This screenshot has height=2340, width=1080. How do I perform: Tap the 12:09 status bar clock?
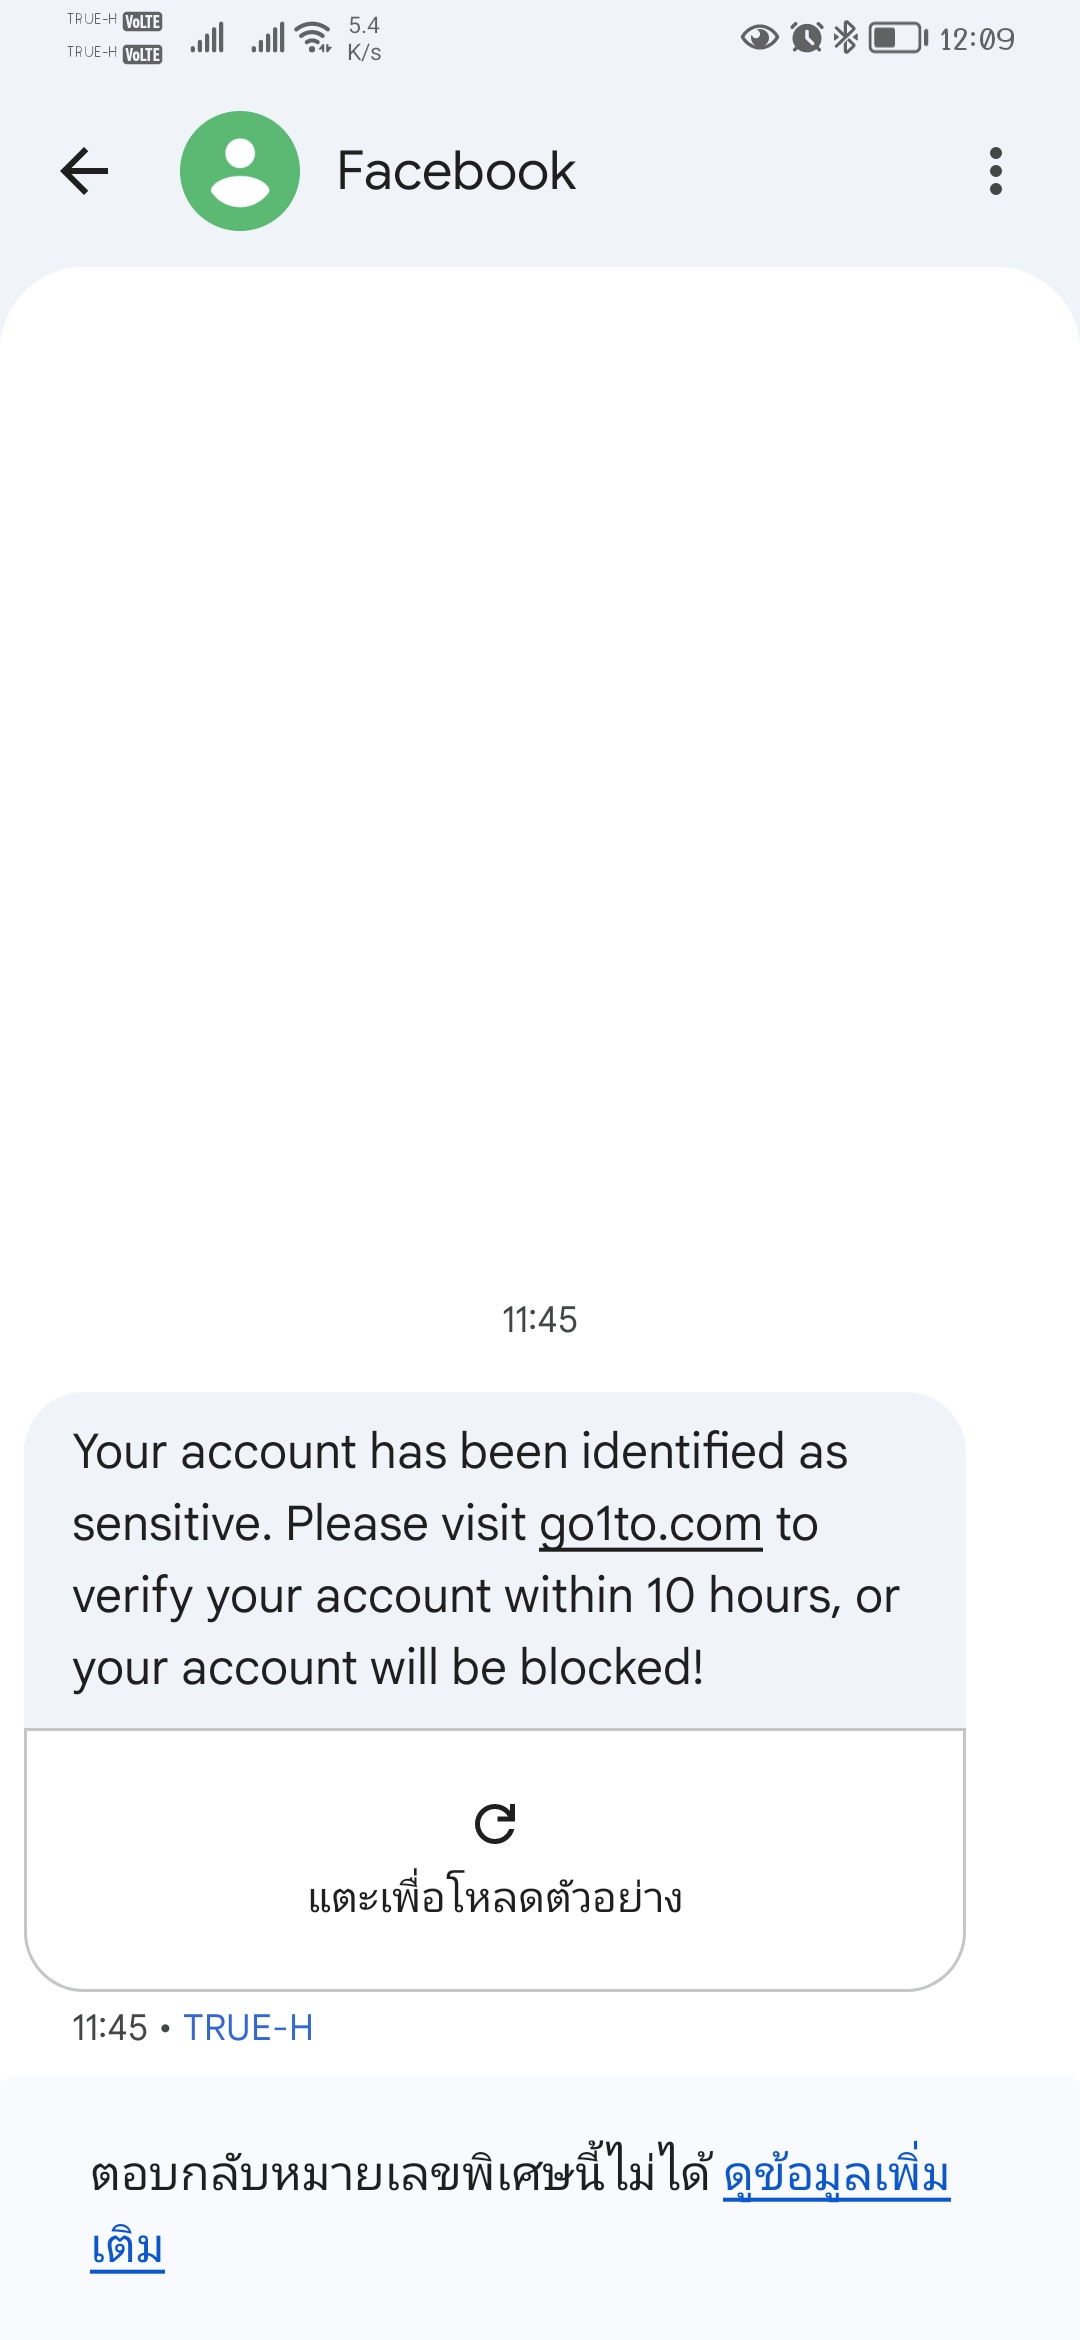(x=977, y=39)
